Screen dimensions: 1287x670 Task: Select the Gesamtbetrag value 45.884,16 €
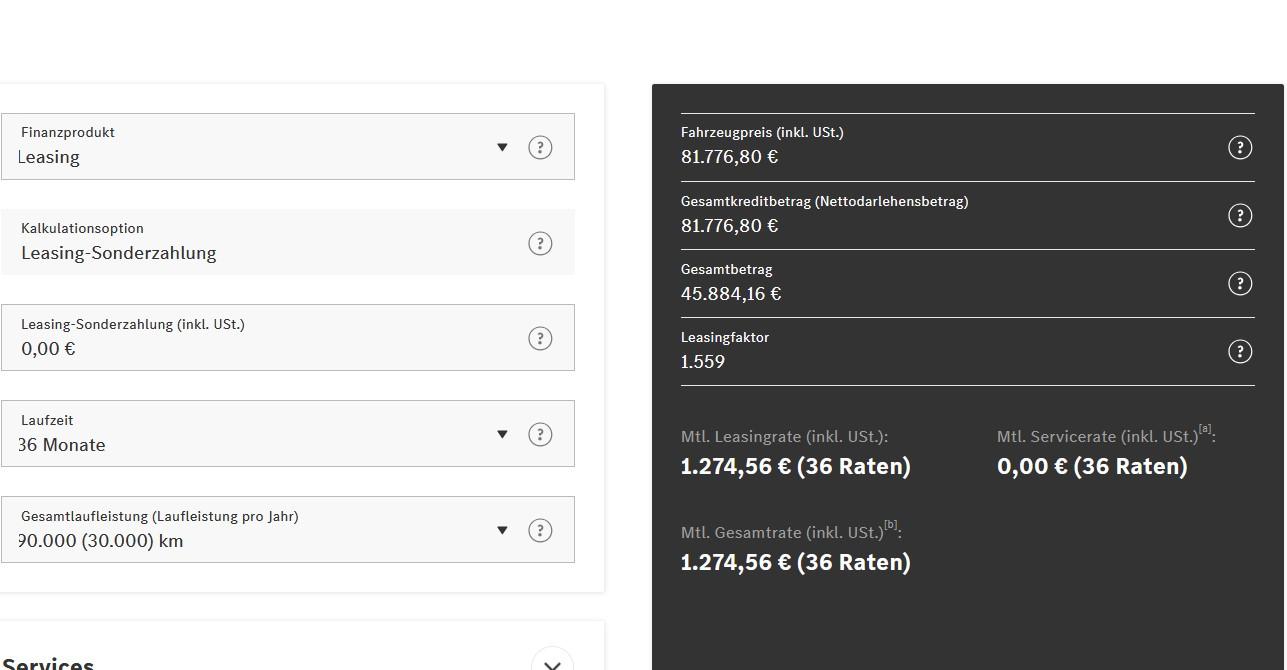[x=731, y=293]
